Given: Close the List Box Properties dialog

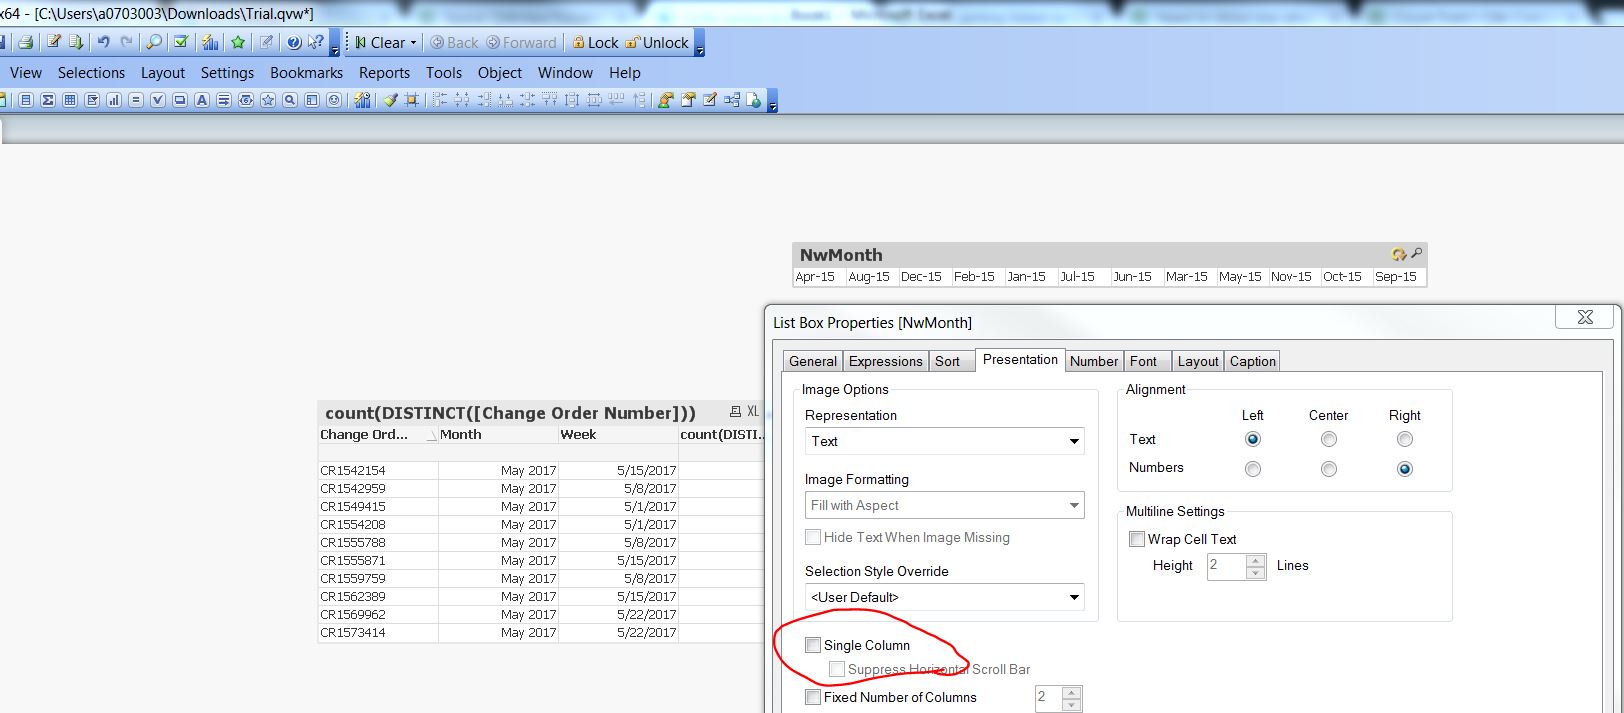Looking at the screenshot, I should pos(1585,317).
